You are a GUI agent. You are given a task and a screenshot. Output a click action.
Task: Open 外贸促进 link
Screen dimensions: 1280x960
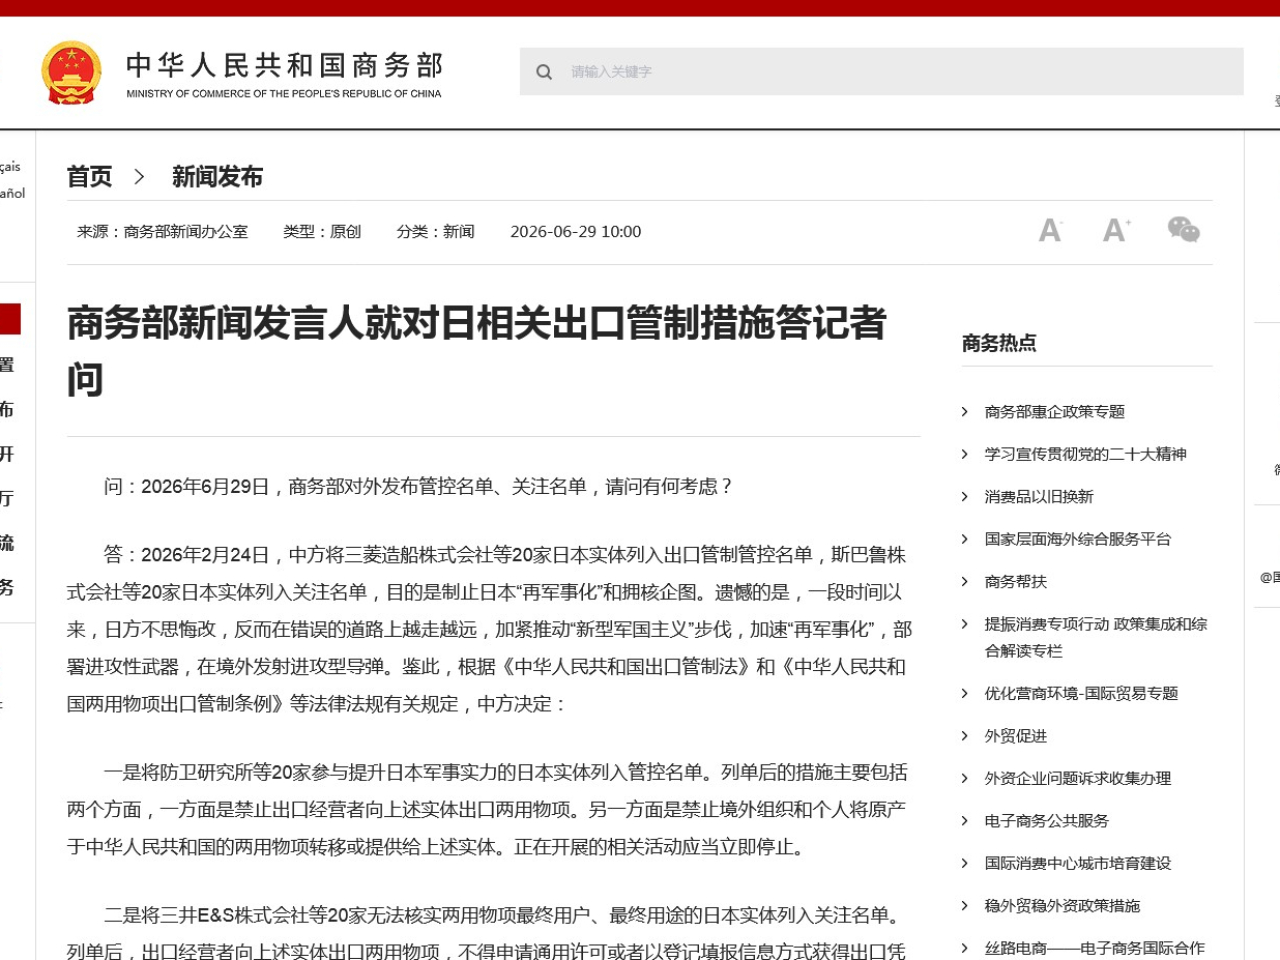click(x=1016, y=736)
